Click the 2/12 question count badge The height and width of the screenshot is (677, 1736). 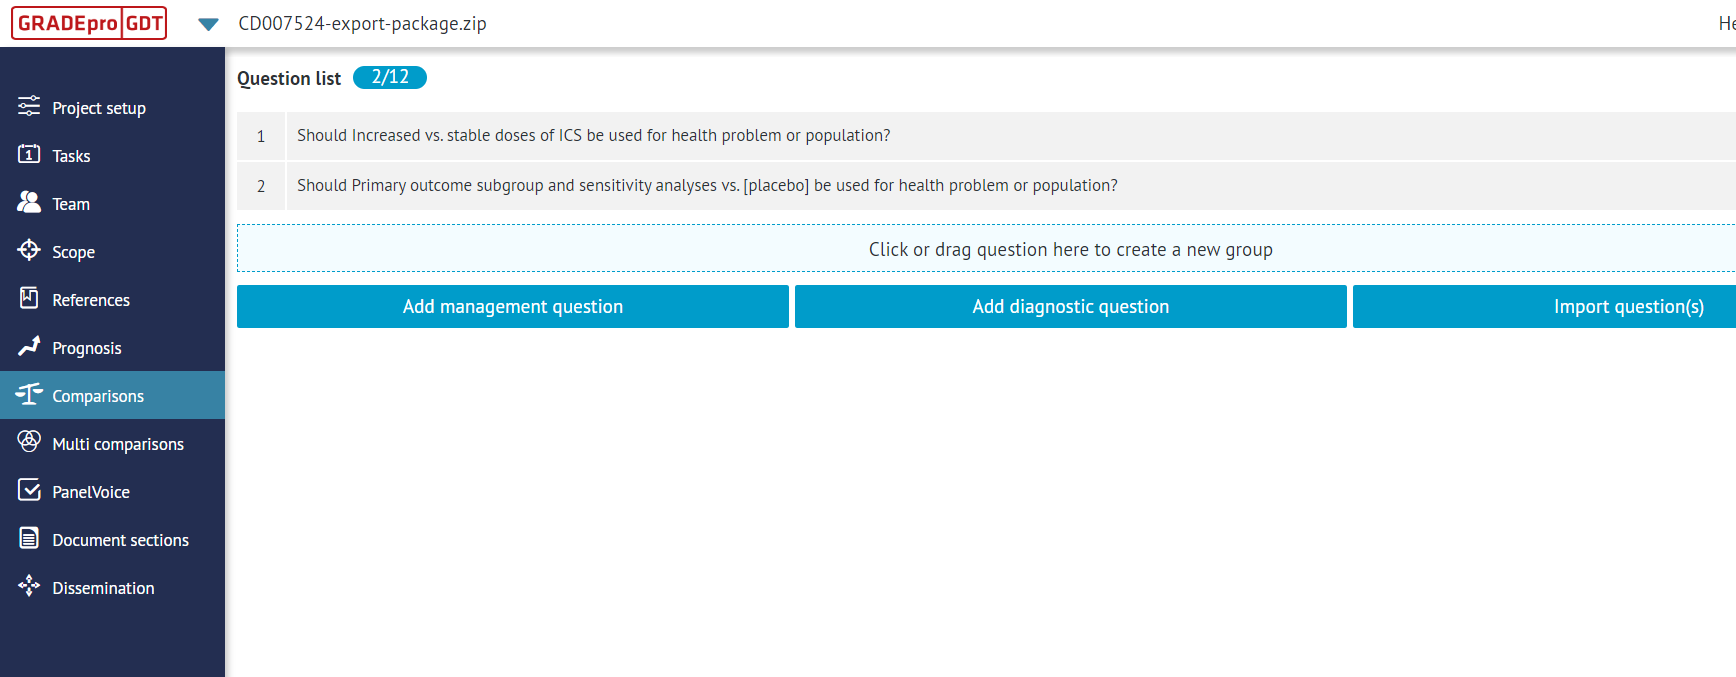tap(390, 77)
